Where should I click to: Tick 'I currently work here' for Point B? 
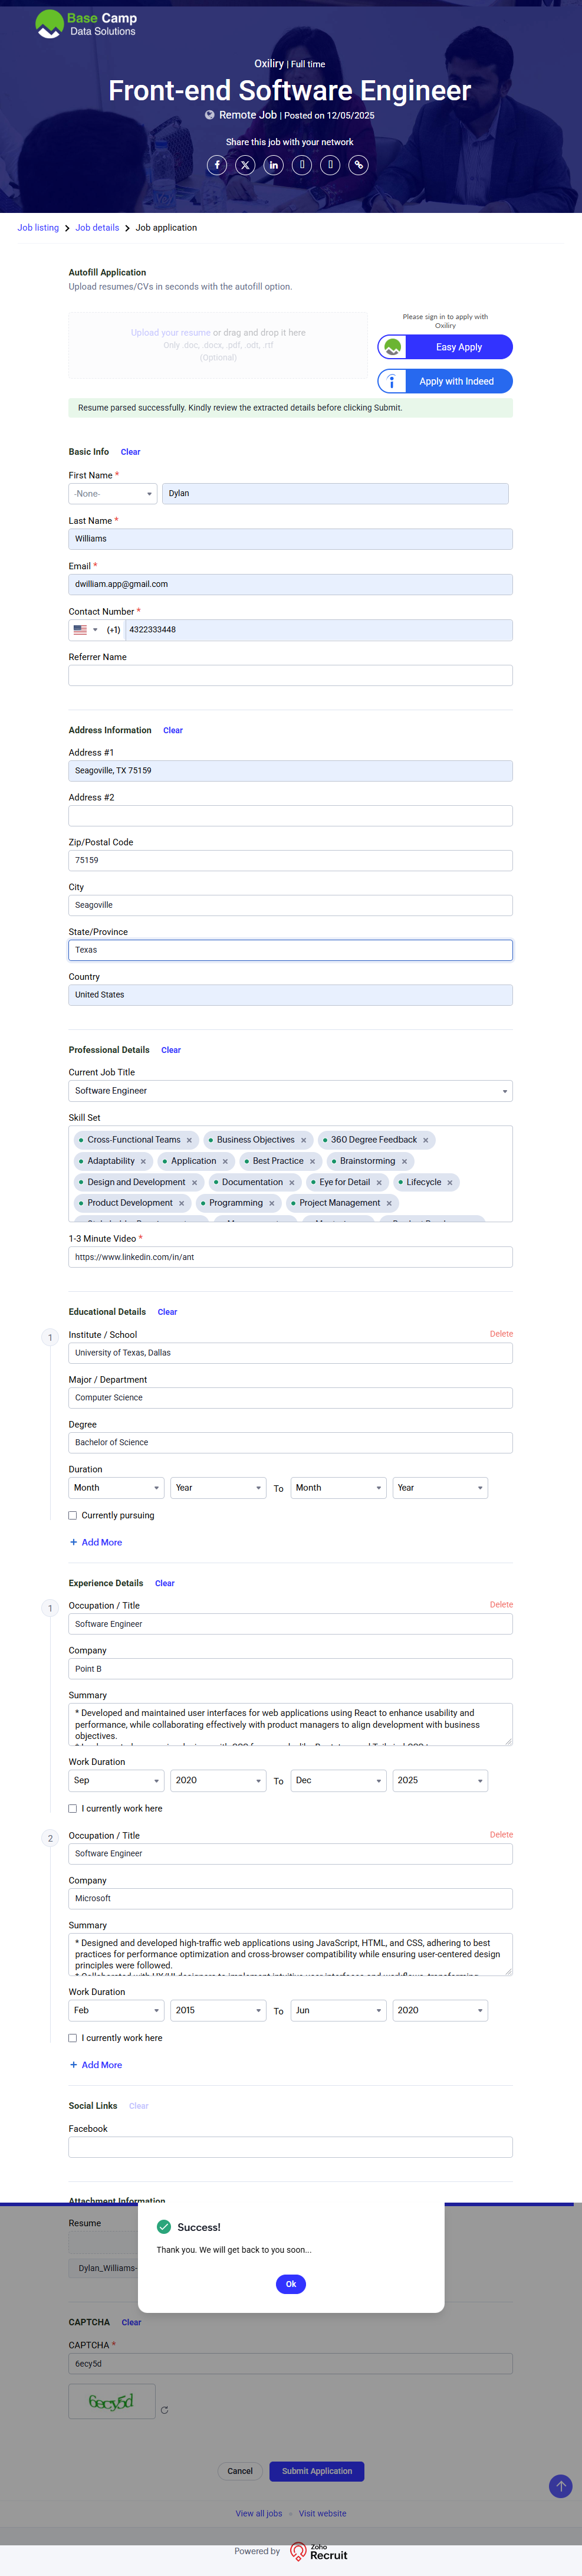click(x=73, y=1808)
